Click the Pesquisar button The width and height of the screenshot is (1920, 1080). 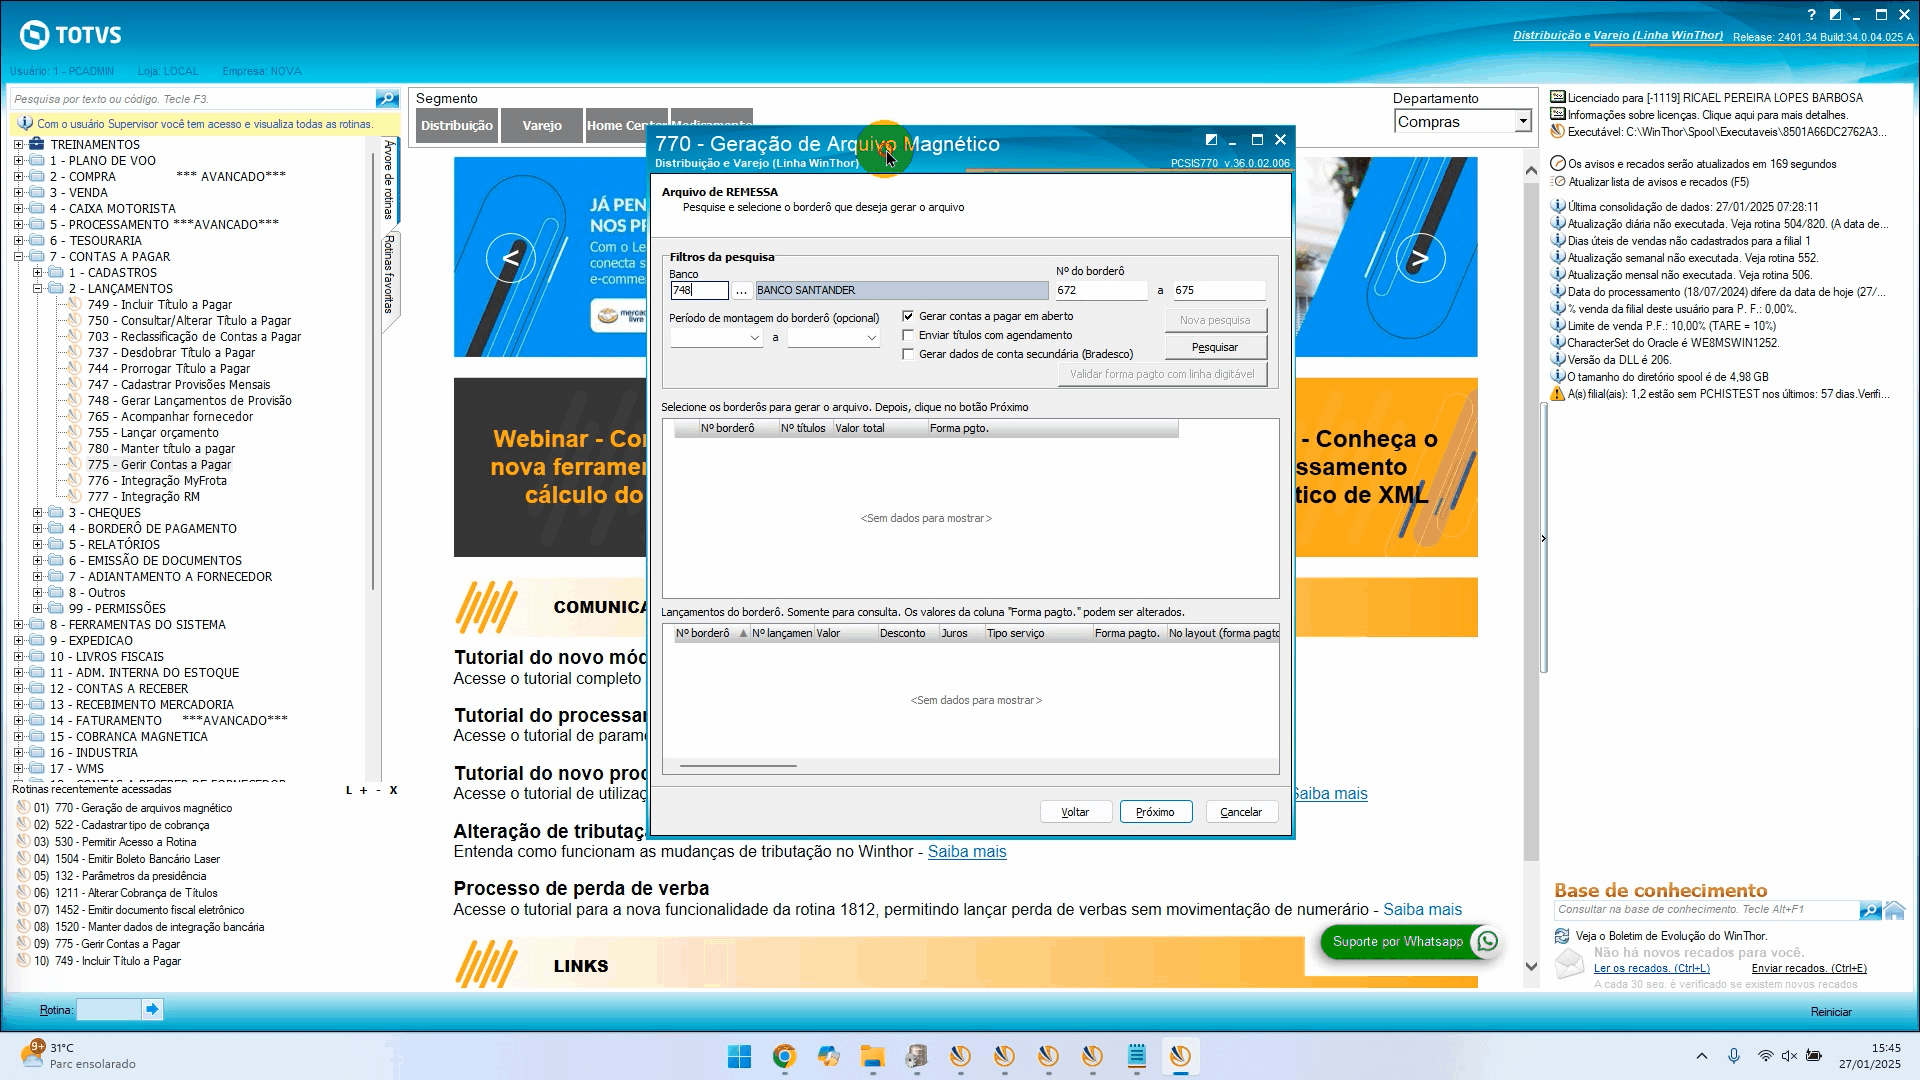[1215, 347]
